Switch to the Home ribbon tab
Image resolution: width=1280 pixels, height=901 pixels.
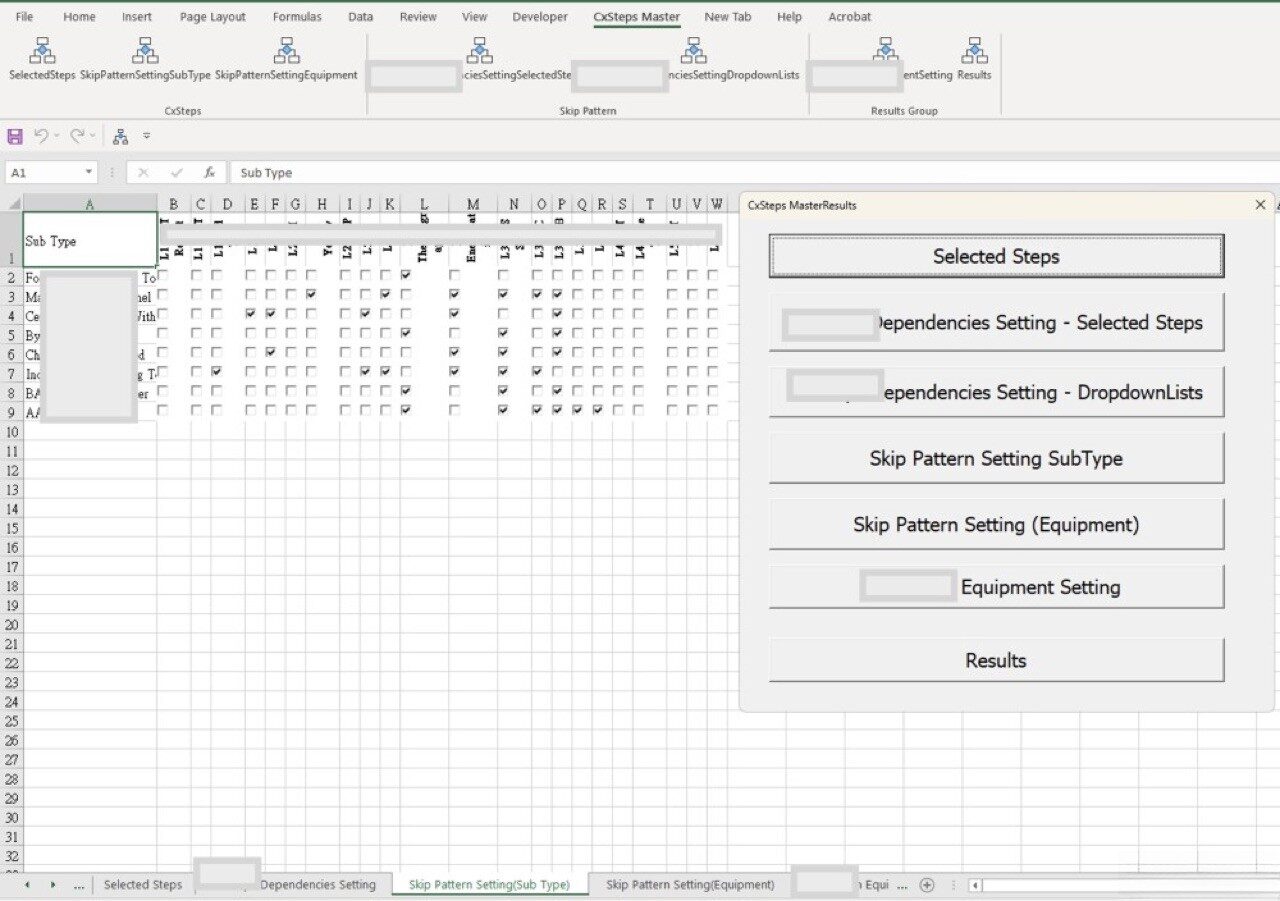coord(79,17)
